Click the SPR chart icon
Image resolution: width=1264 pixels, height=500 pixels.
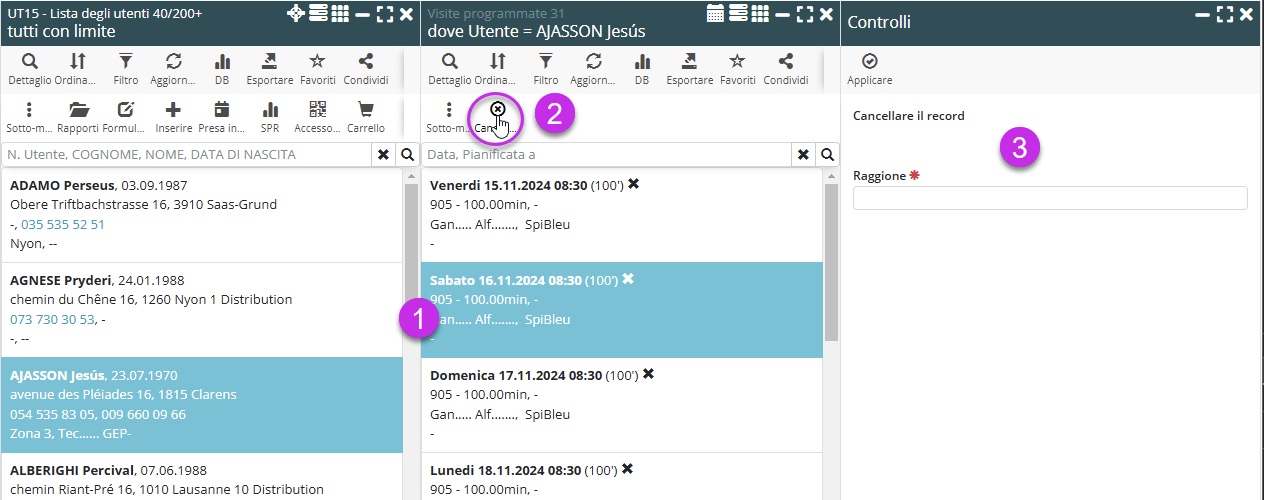(x=270, y=110)
